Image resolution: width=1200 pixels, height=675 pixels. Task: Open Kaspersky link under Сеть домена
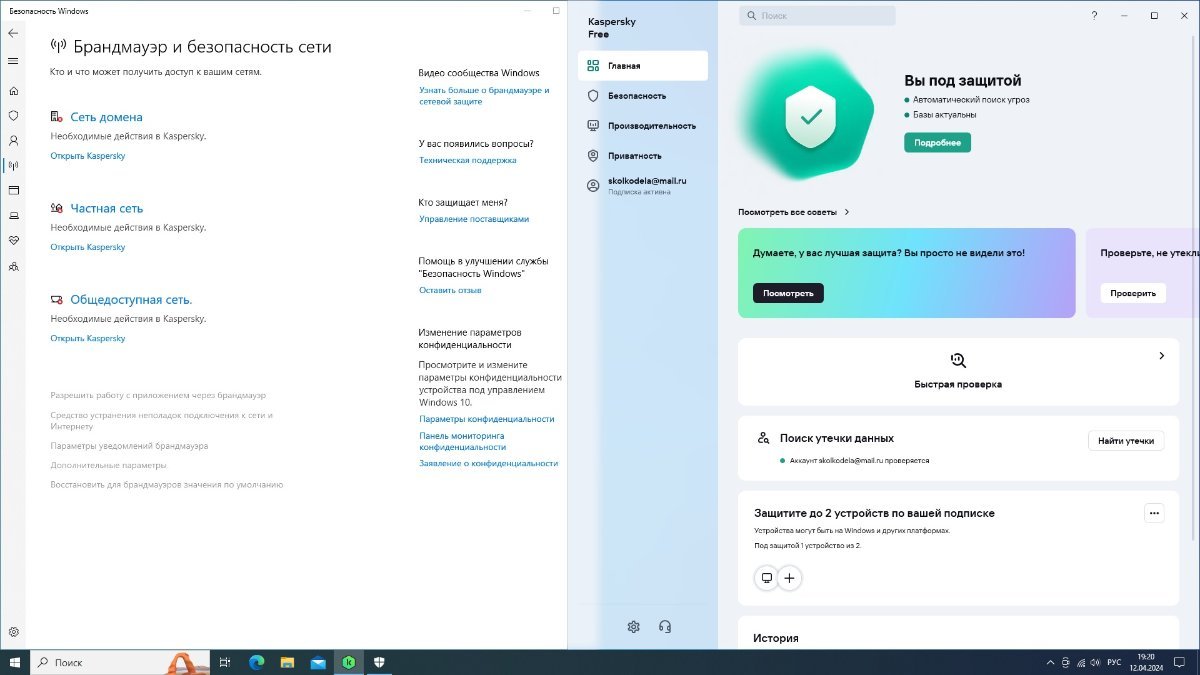[x=88, y=156]
